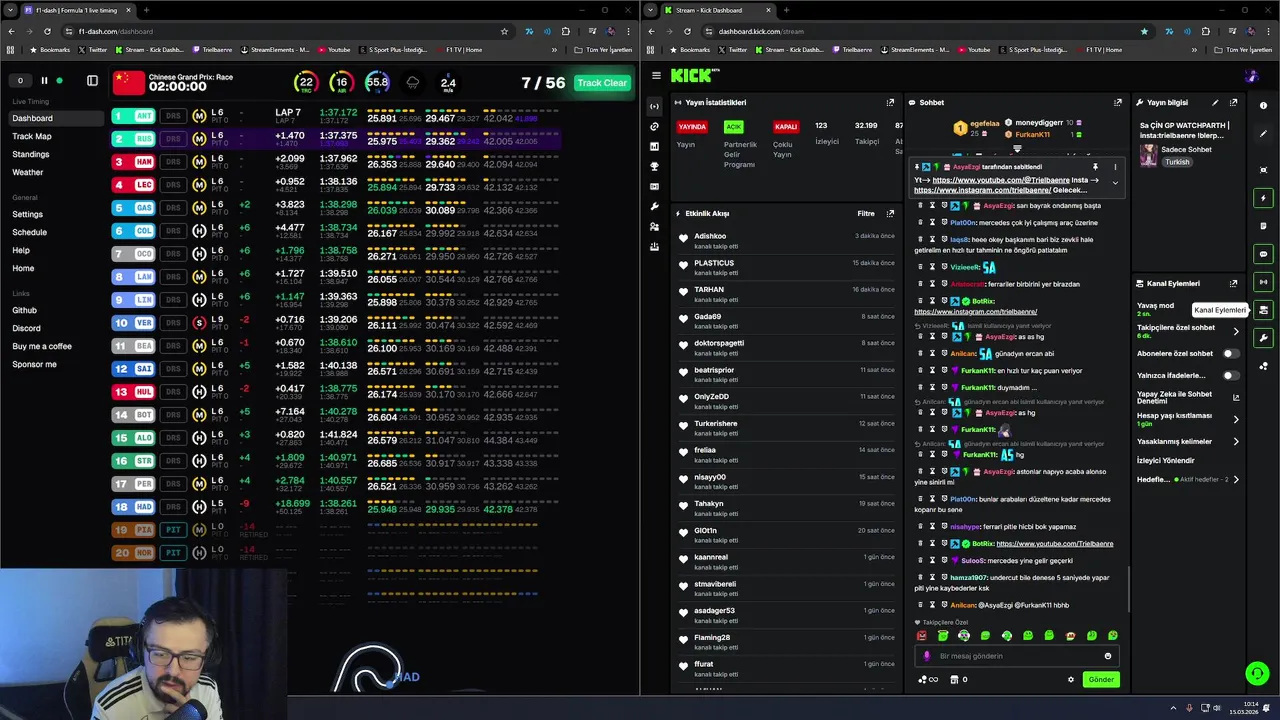Open the download icon in Kick left sidebar
This screenshot has width=1280, height=720.
coord(654,246)
